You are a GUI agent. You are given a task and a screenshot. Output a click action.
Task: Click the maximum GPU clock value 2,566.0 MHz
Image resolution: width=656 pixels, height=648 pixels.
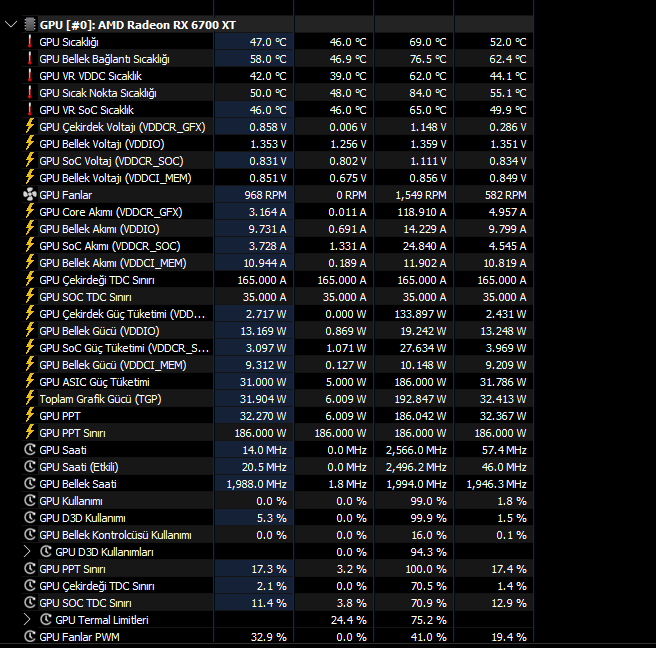416,450
